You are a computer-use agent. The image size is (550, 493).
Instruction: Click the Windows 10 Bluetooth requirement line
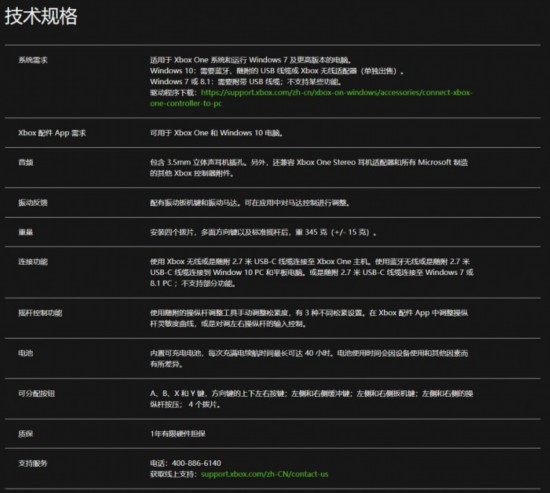tap(277, 71)
